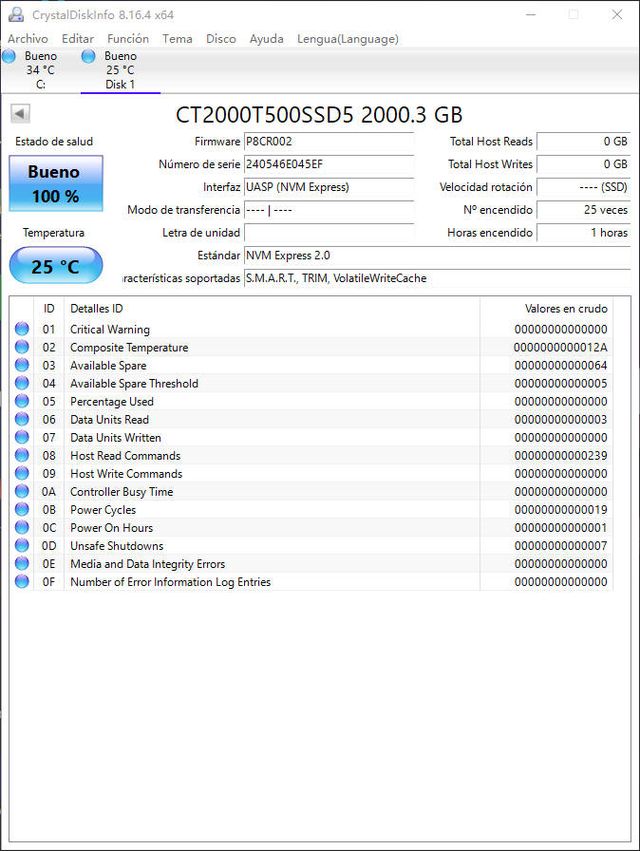Open the Función menu
This screenshot has width=640, height=851.
tap(128, 39)
